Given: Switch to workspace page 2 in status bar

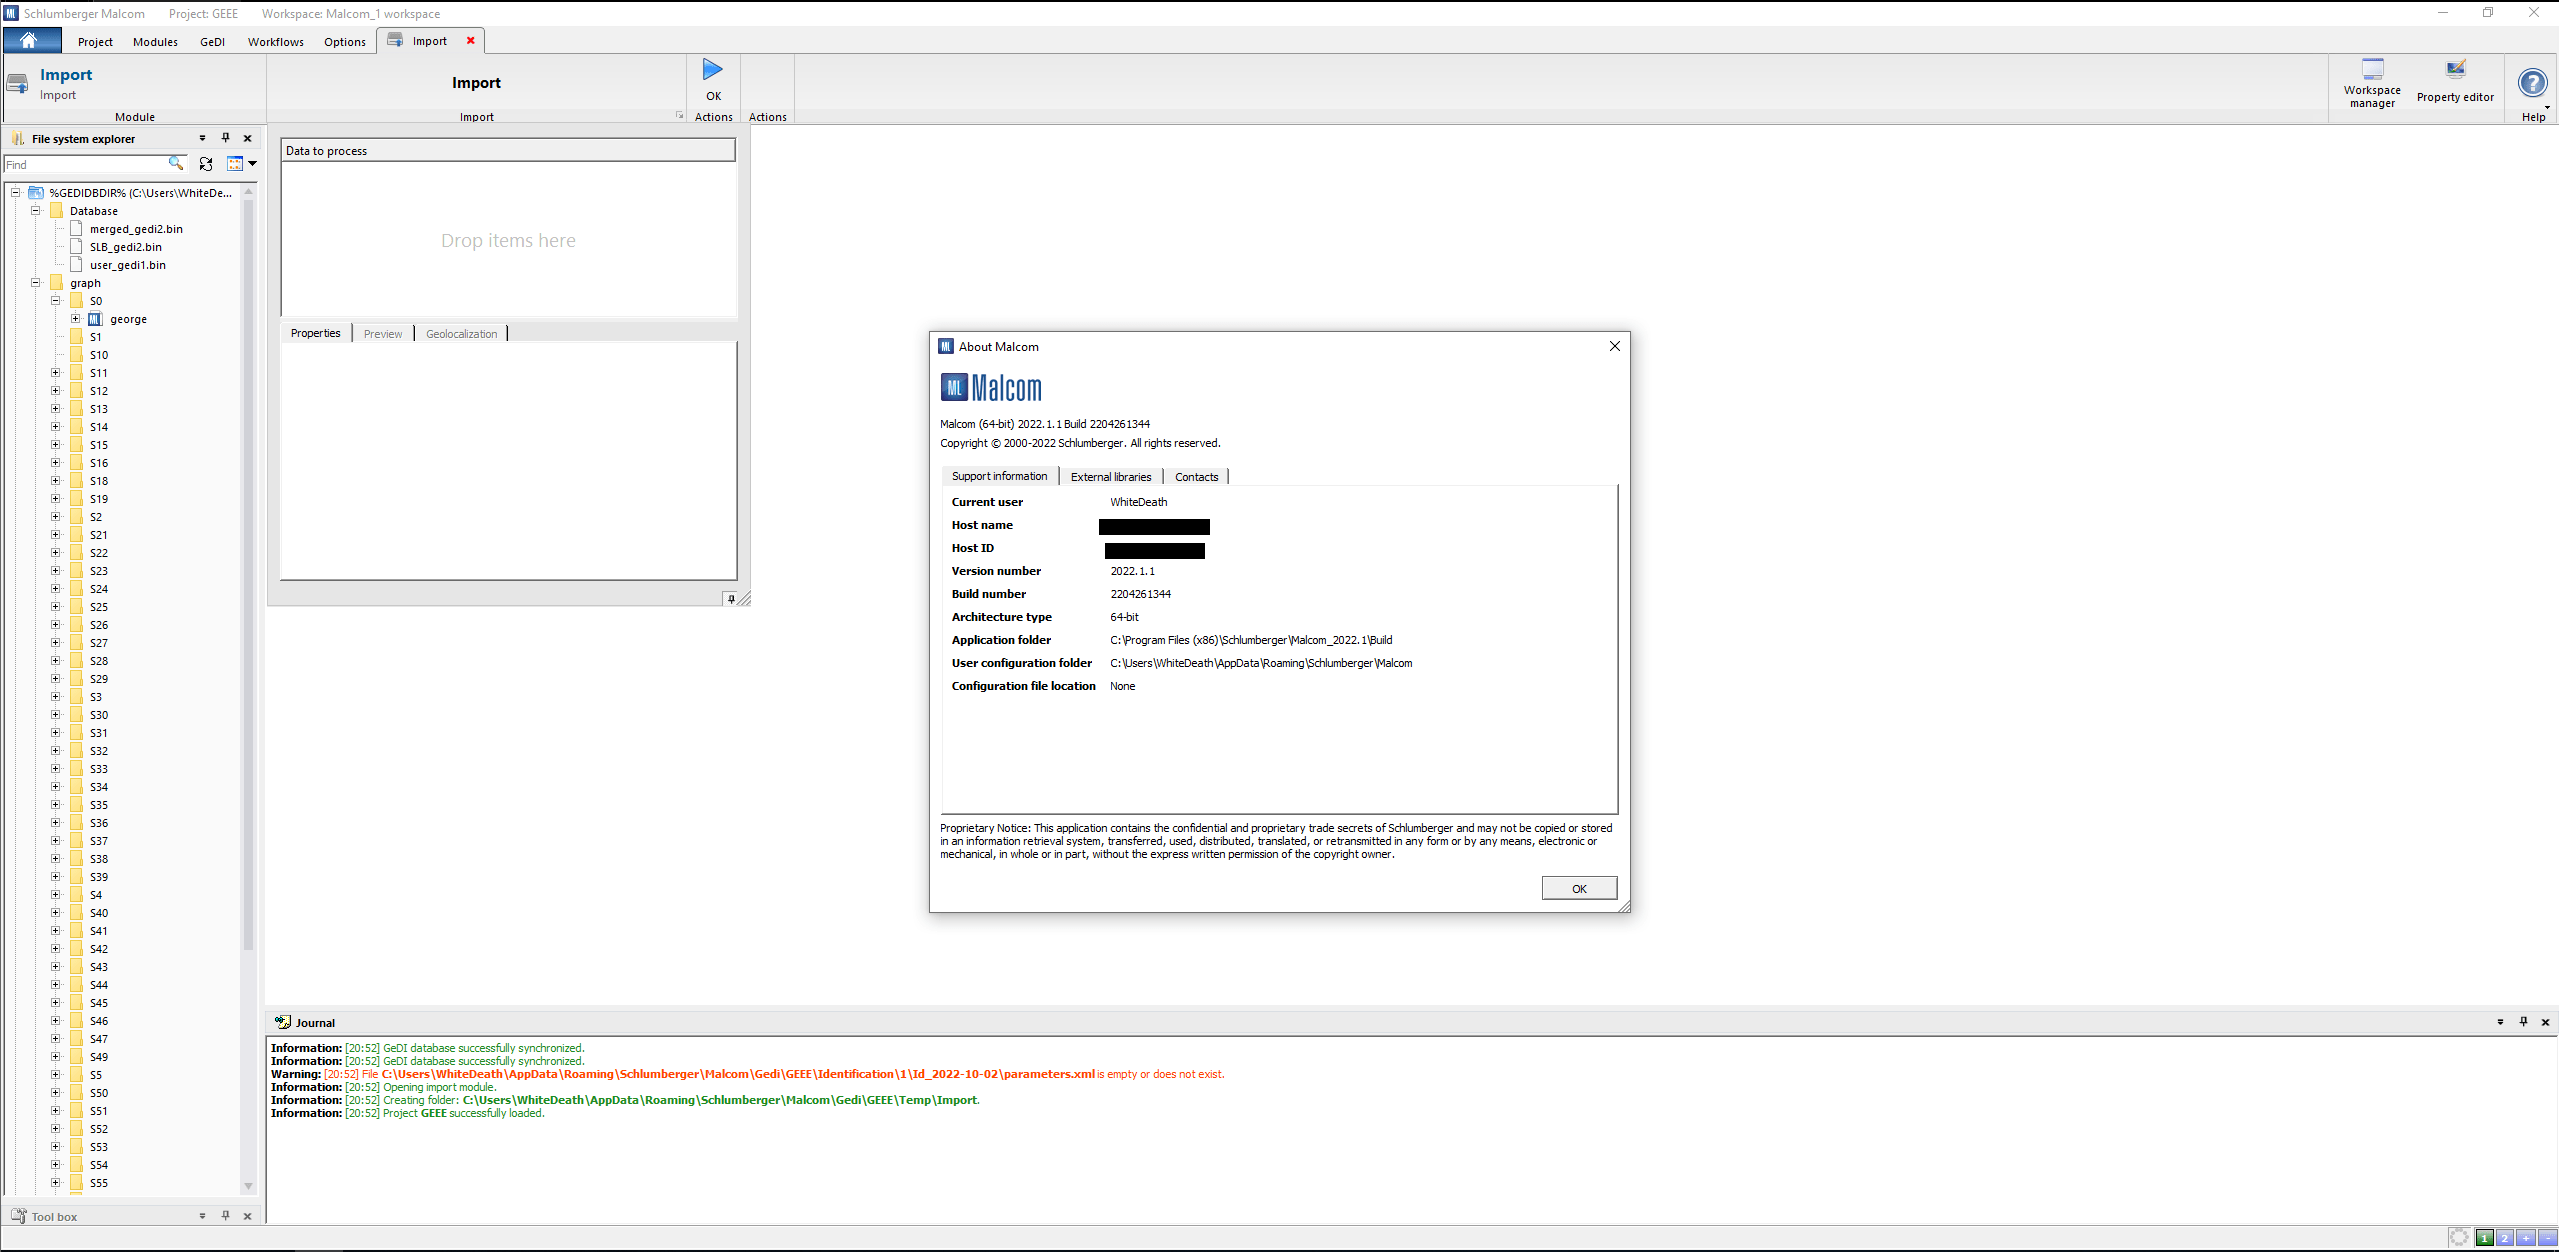Looking at the screenshot, I should (x=2505, y=1238).
